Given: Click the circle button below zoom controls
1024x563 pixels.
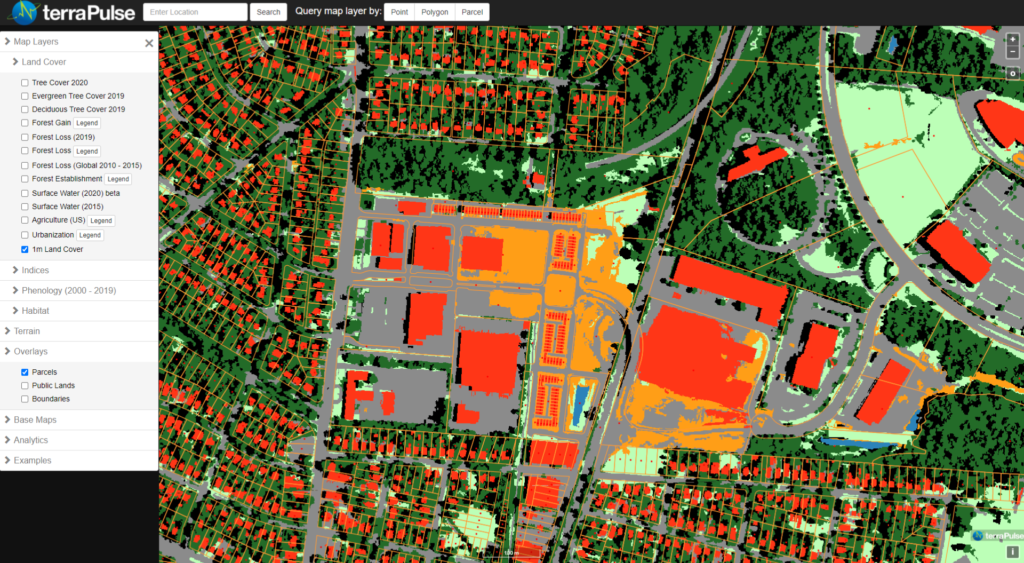Looking at the screenshot, I should pyautogui.click(x=1012, y=73).
